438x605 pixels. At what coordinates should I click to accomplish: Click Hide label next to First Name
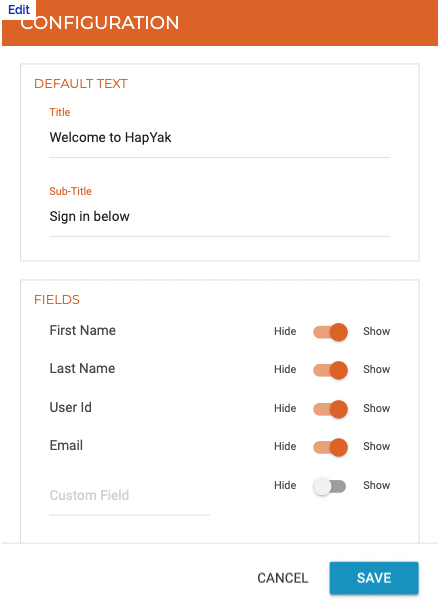285,331
